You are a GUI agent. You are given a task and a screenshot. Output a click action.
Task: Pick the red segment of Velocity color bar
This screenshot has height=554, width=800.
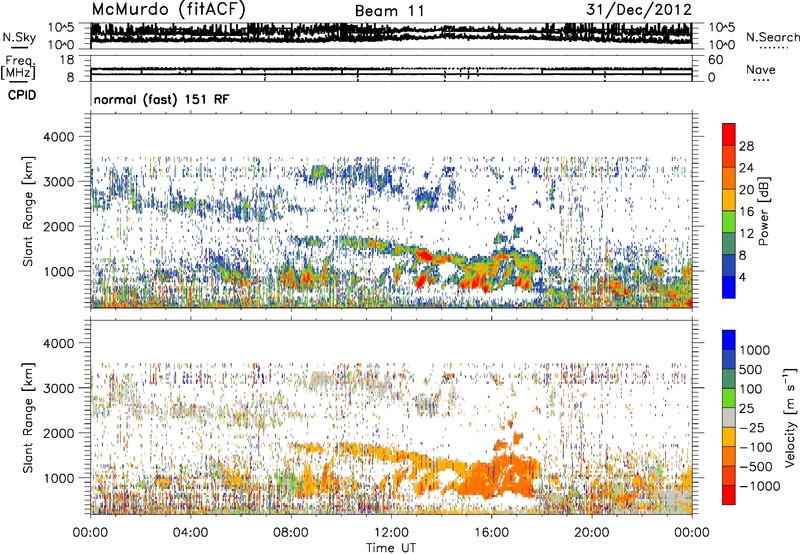coord(729,495)
